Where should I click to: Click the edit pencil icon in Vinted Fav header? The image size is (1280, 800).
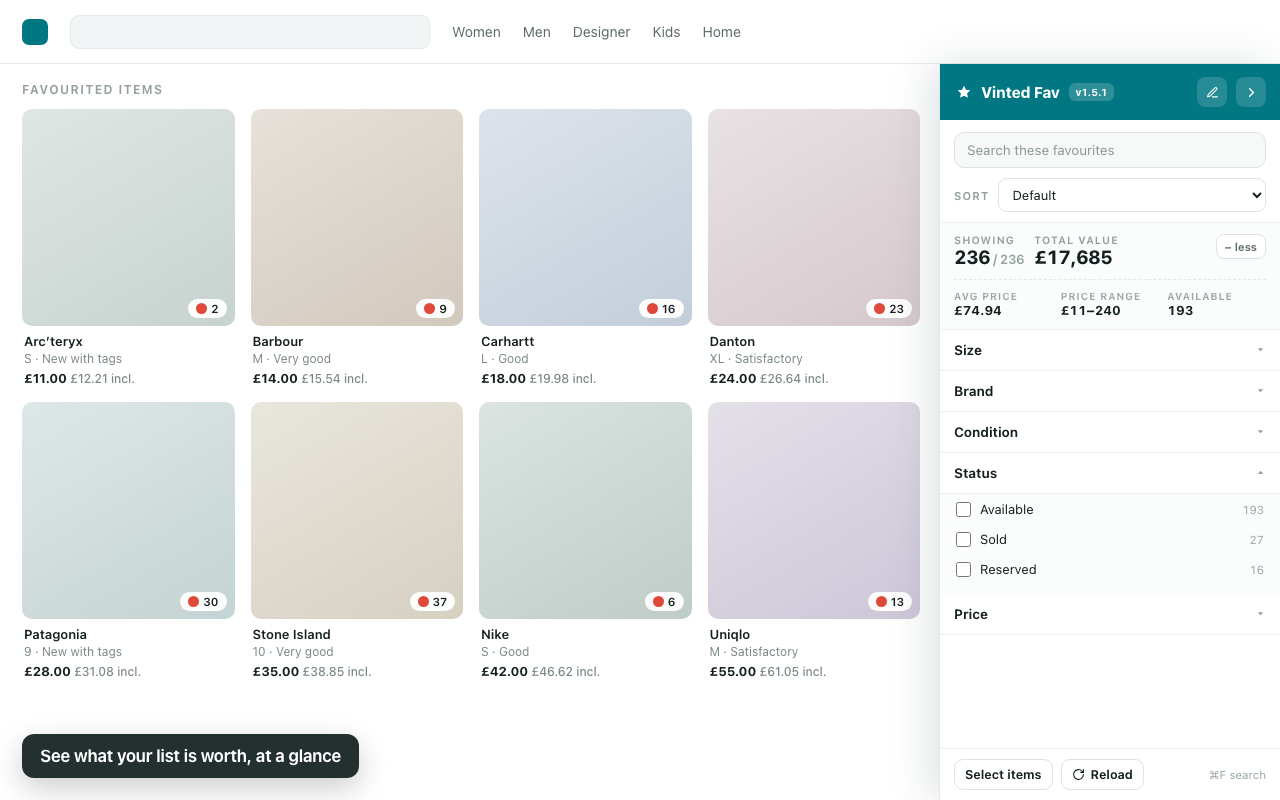[1212, 92]
